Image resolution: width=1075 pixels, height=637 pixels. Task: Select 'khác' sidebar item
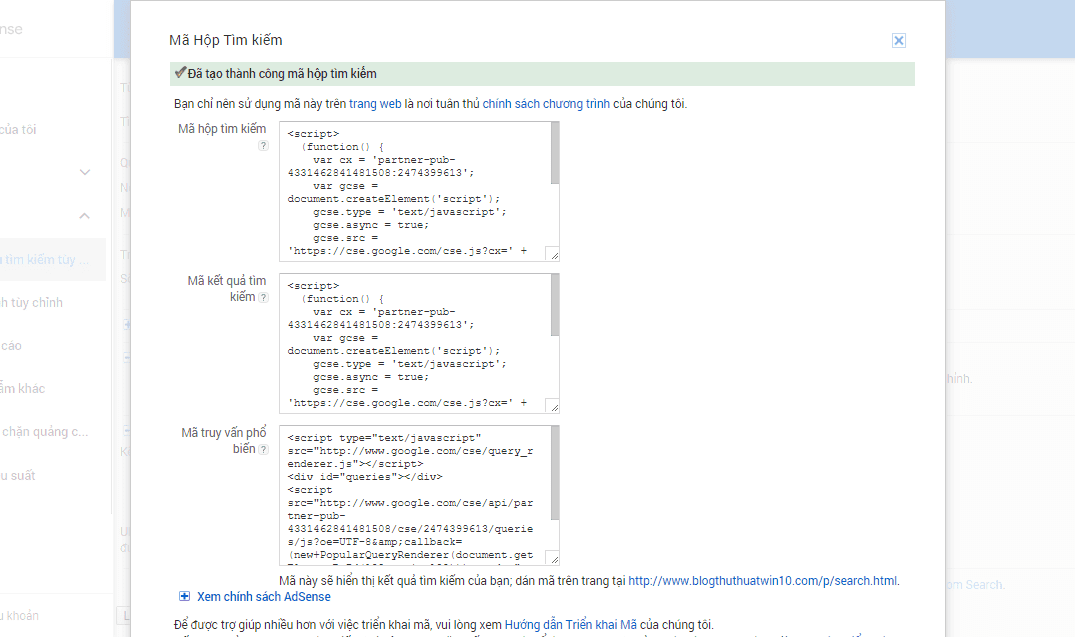(23, 389)
